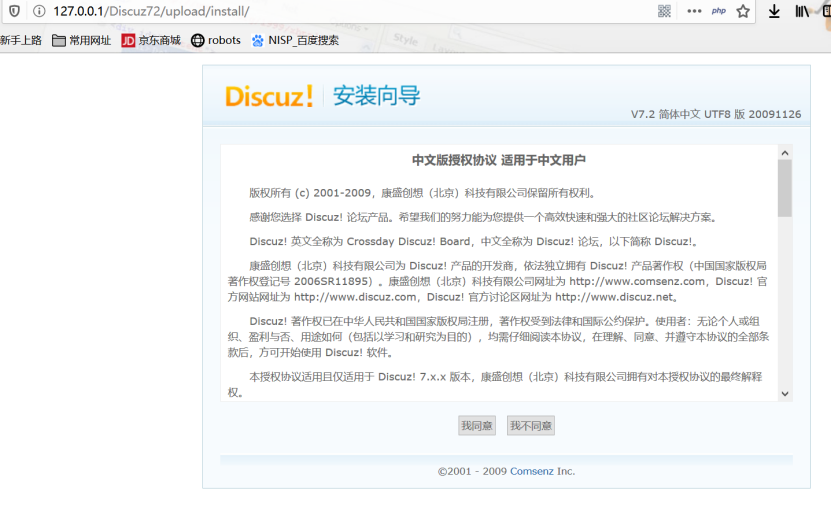831x507 pixels.
Task: Click the license scrollbar up arrow
Action: pos(785,153)
